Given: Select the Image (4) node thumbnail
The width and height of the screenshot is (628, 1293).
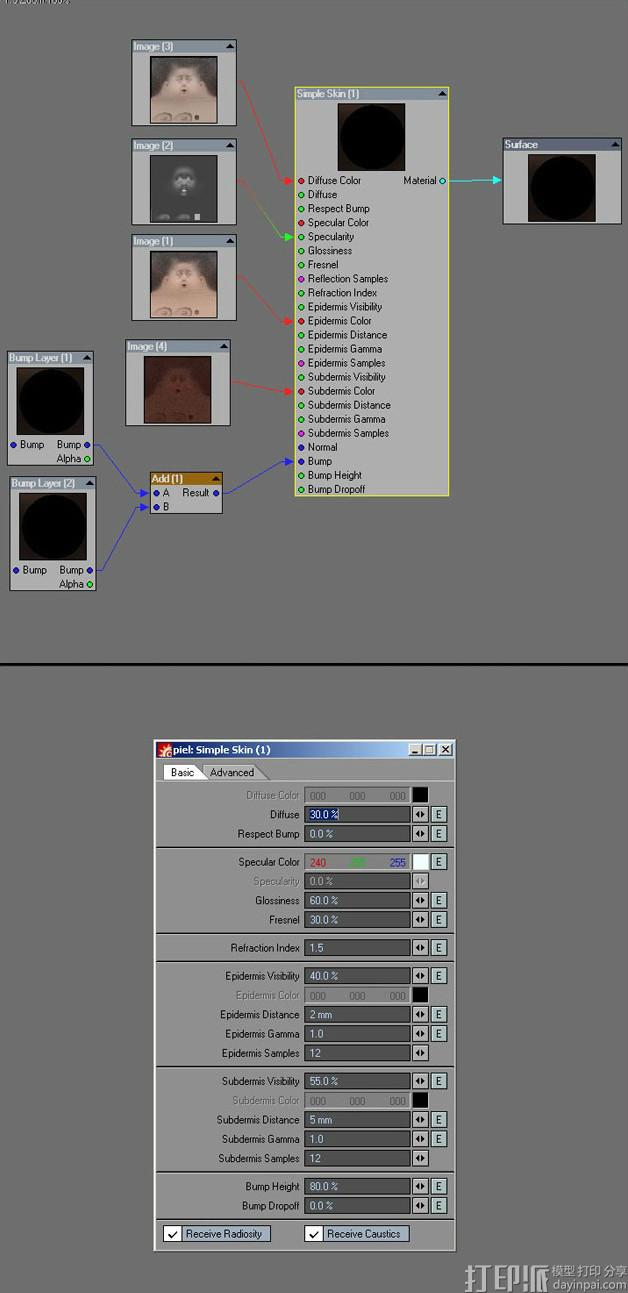Looking at the screenshot, I should coord(178,388).
